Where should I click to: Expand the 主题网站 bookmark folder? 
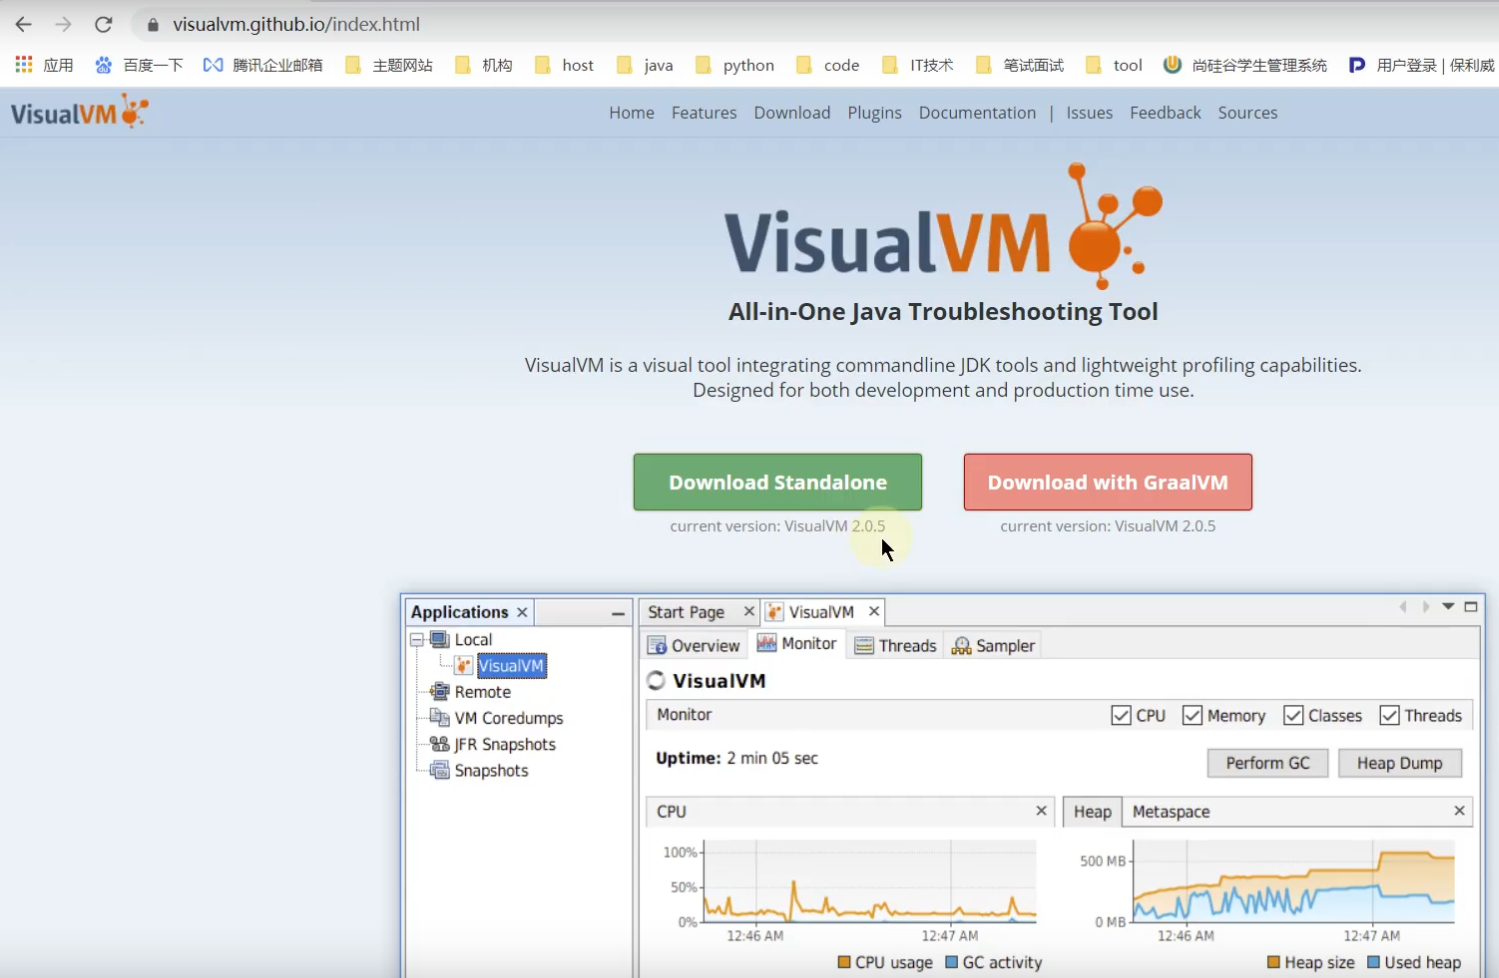click(x=389, y=65)
